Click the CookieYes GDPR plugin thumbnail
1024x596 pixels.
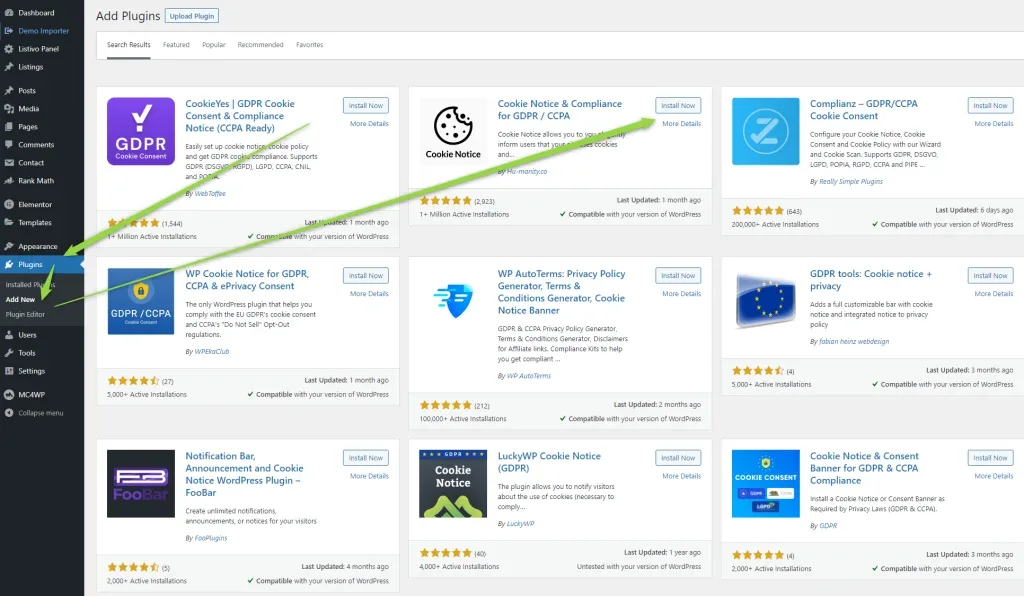coord(140,131)
